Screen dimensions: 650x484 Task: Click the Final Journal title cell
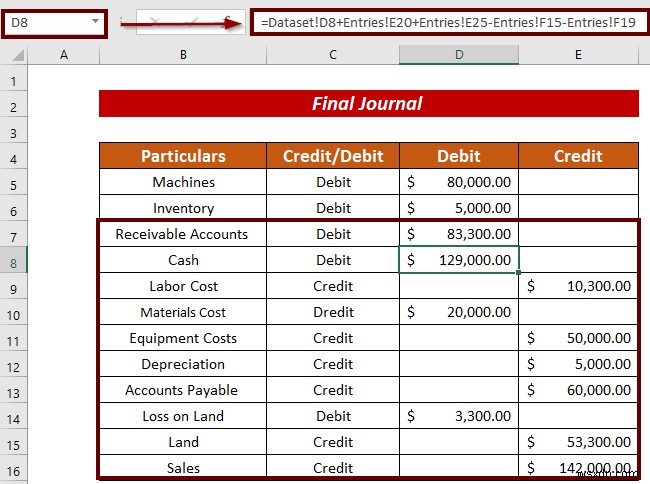[x=369, y=104]
